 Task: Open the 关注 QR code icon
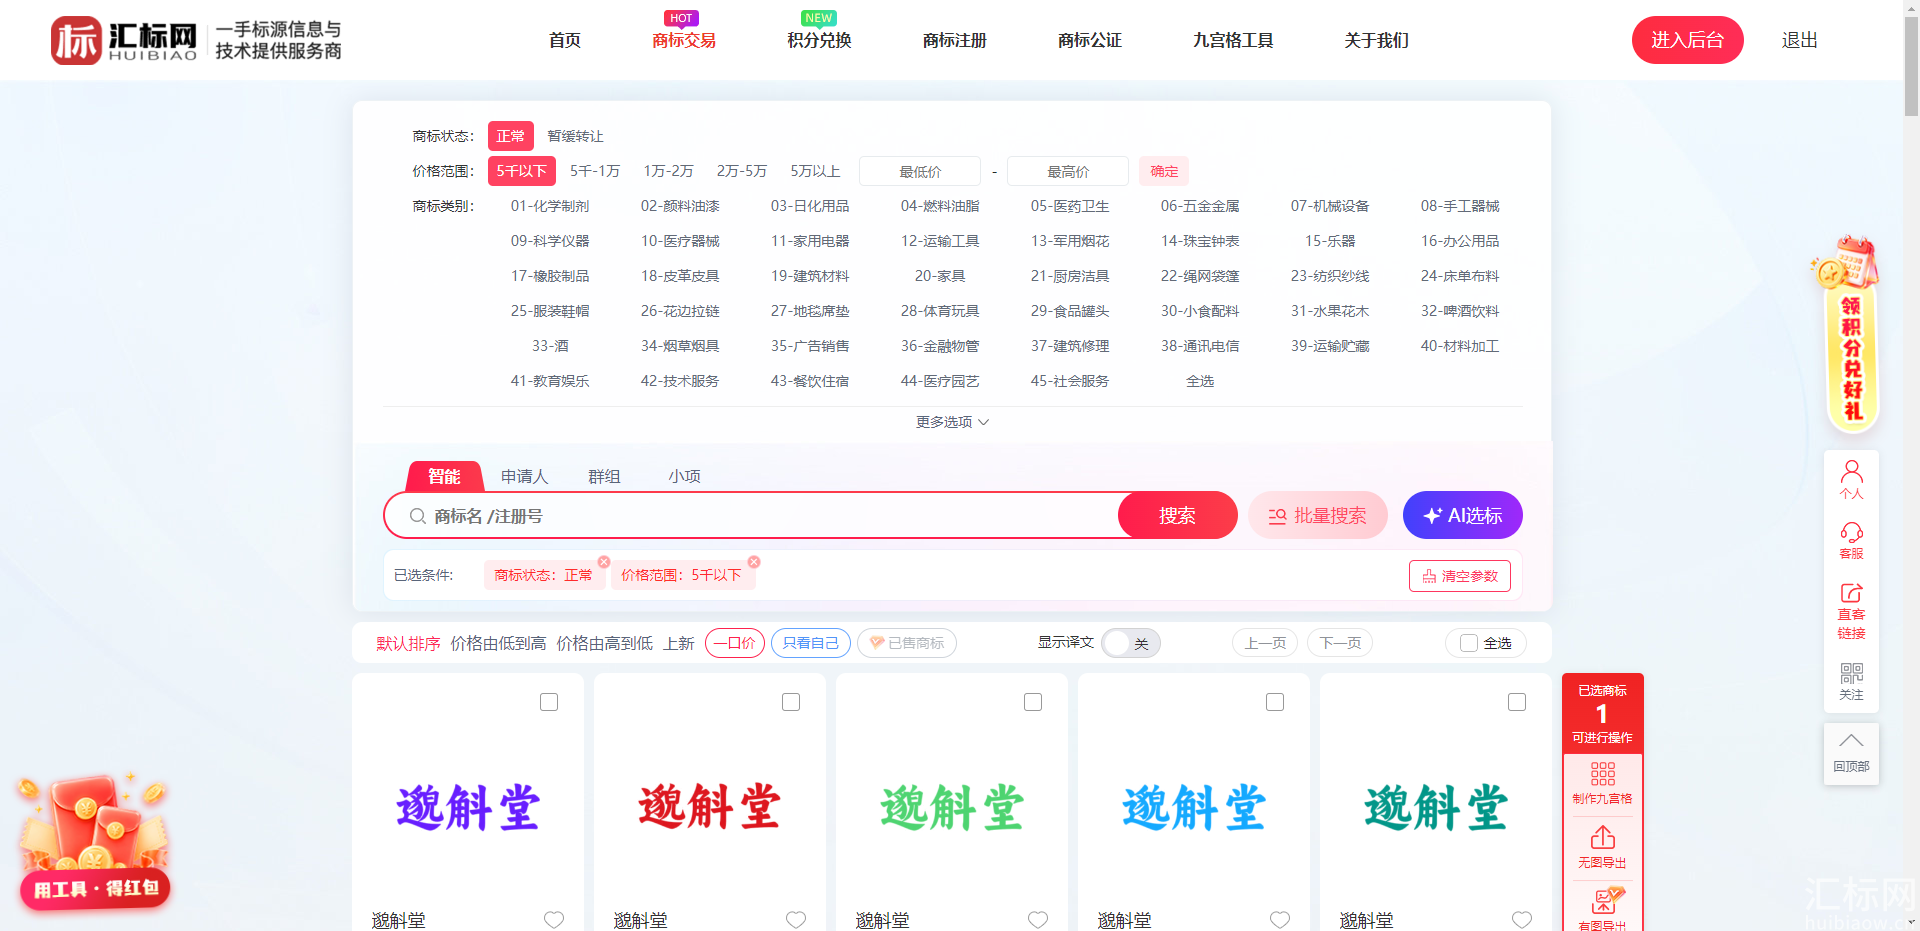coord(1851,681)
